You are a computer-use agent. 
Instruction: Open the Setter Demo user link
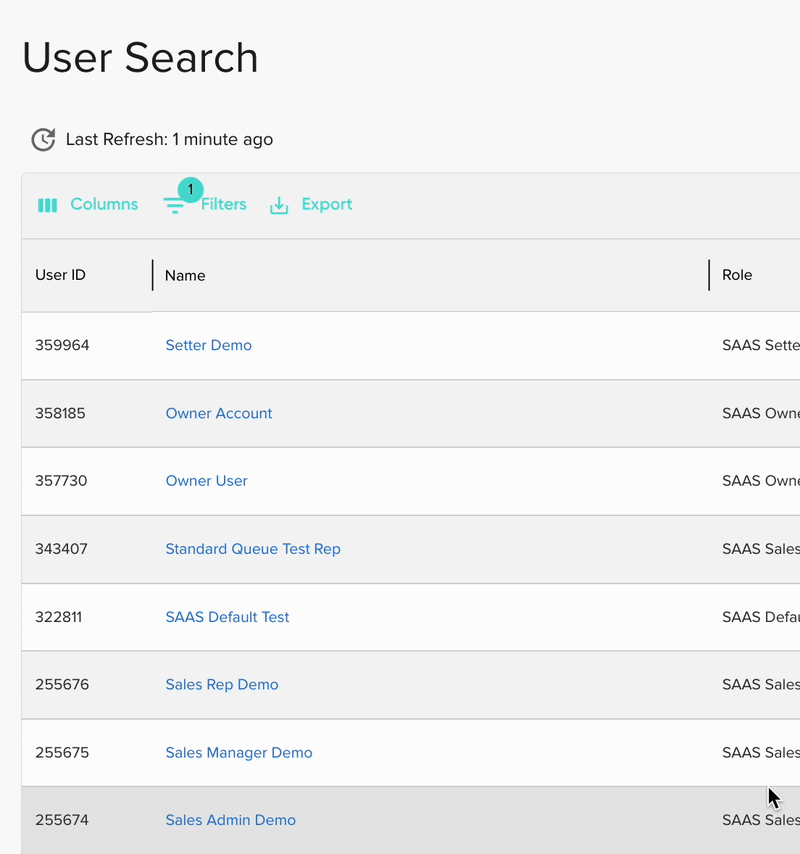(208, 345)
